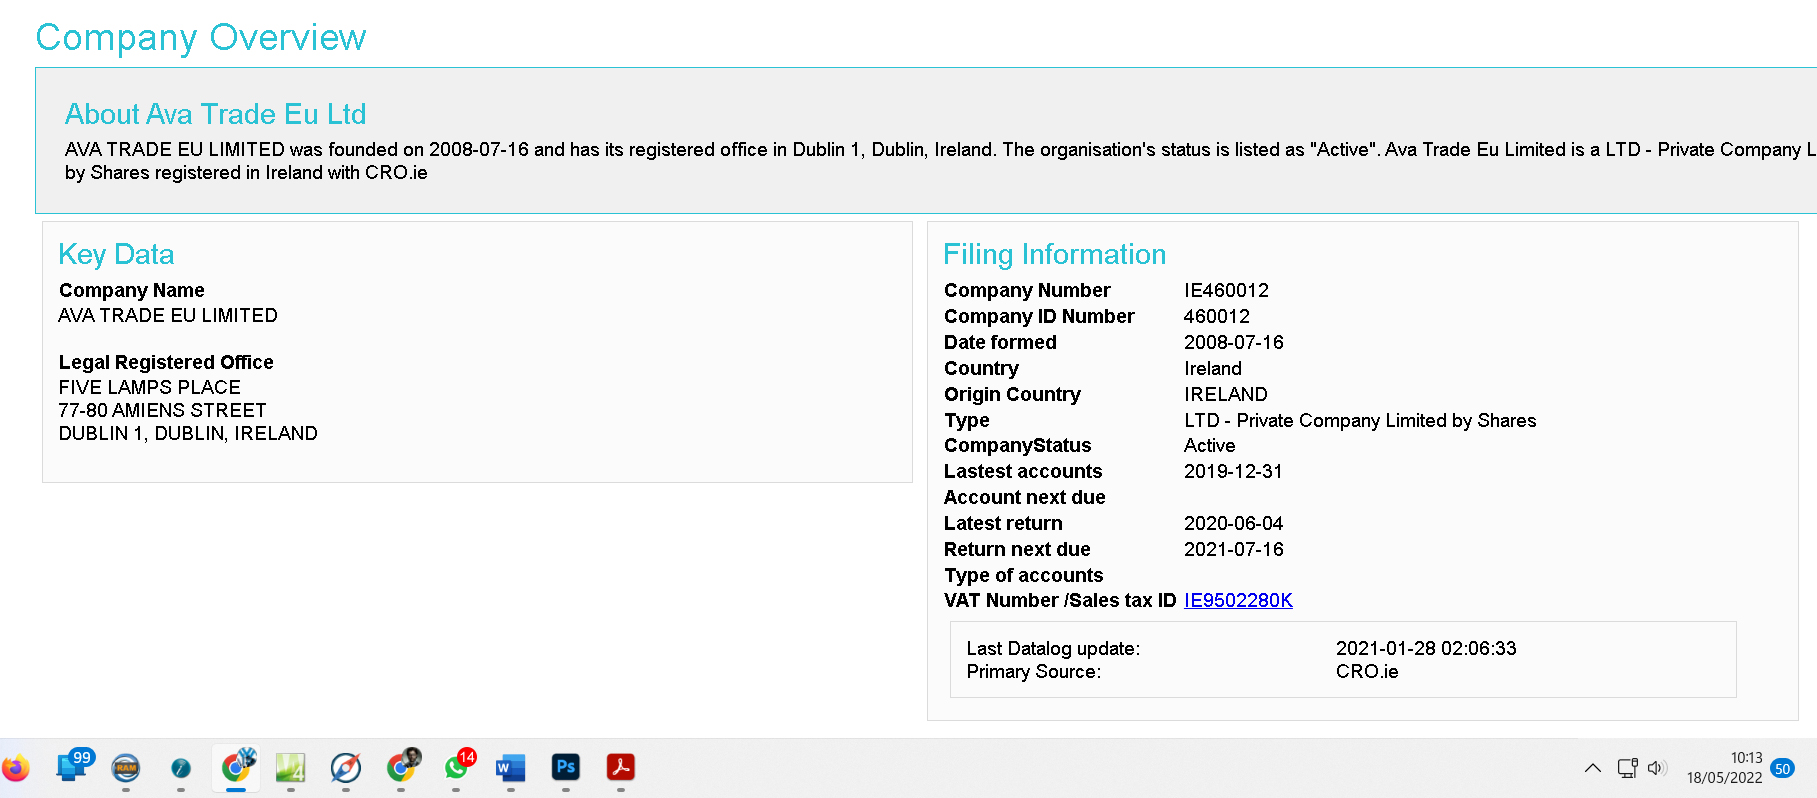Click the Company Name label in Key Data
Viewport: 1817px width, 798px height.
[x=132, y=290]
